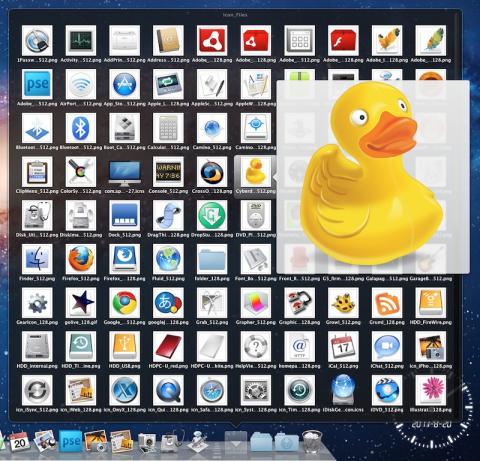The width and height of the screenshot is (480, 461).
Task: Open the blue folder_128.png icon
Action: coord(212,259)
